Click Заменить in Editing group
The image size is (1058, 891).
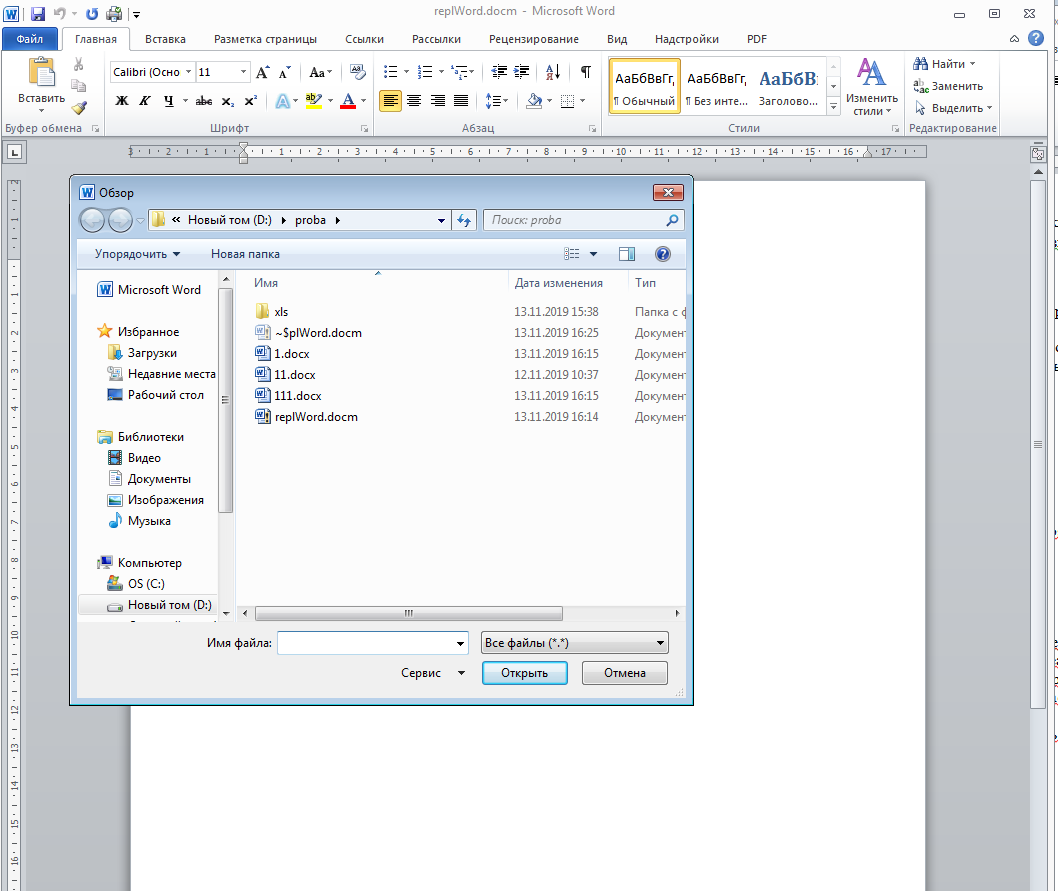[x=948, y=86]
